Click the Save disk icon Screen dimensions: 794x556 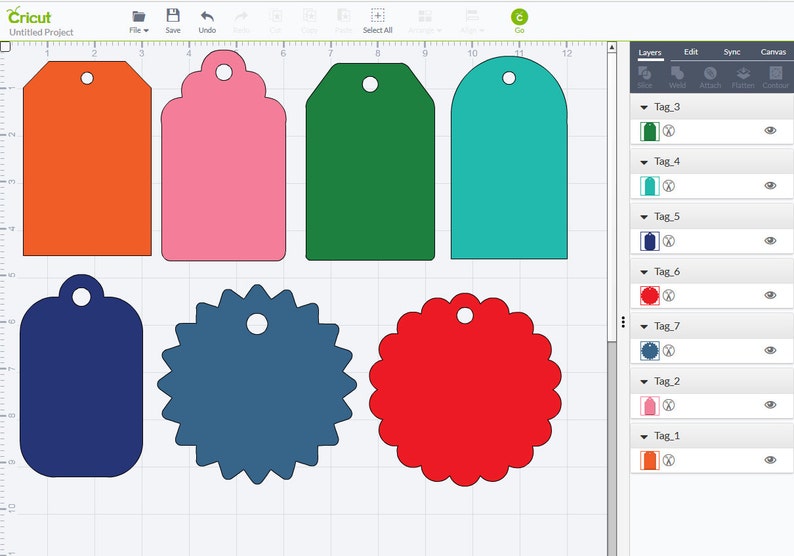coord(173,16)
